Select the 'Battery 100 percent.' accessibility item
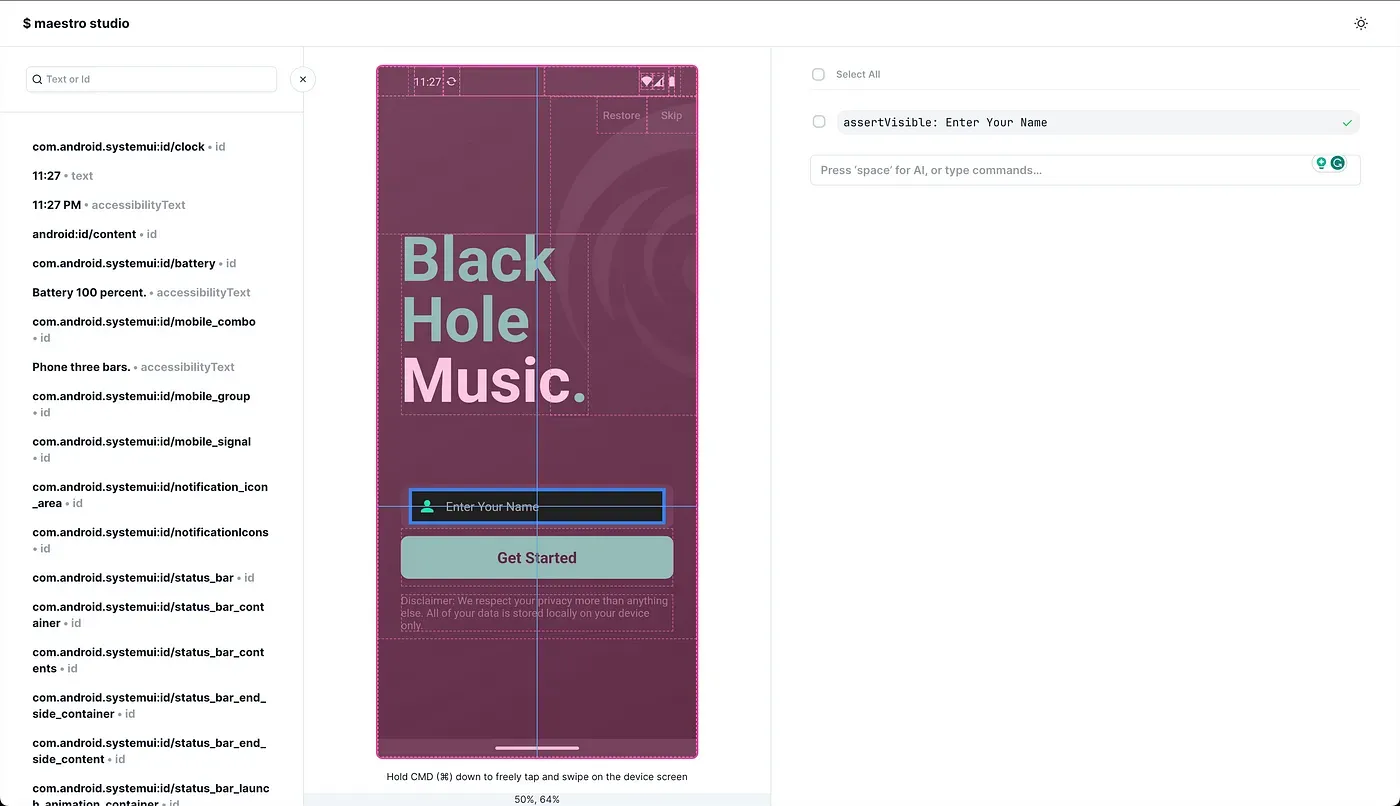 pyautogui.click(x=90, y=293)
